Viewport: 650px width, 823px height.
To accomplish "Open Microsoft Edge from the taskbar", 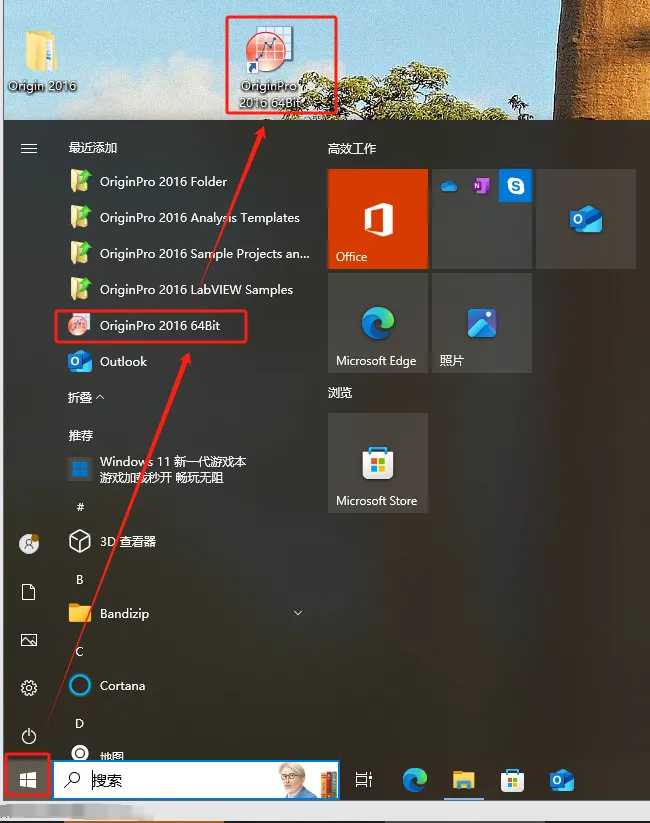I will [x=414, y=780].
